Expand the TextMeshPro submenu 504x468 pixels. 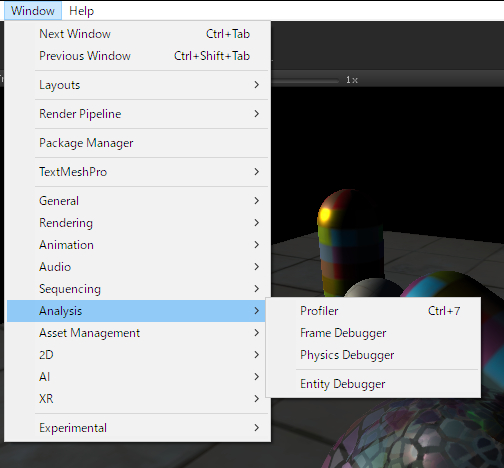click(x=137, y=172)
